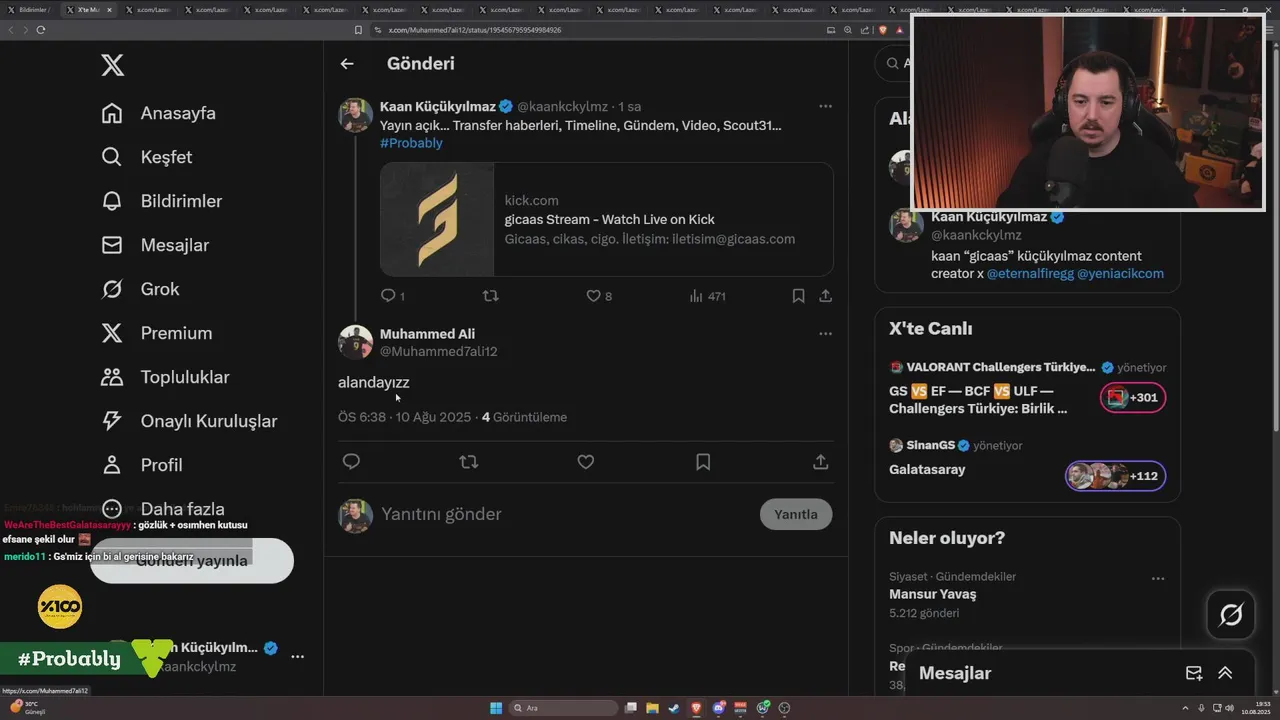
Task: Open Premium from sidebar
Action: (157, 333)
